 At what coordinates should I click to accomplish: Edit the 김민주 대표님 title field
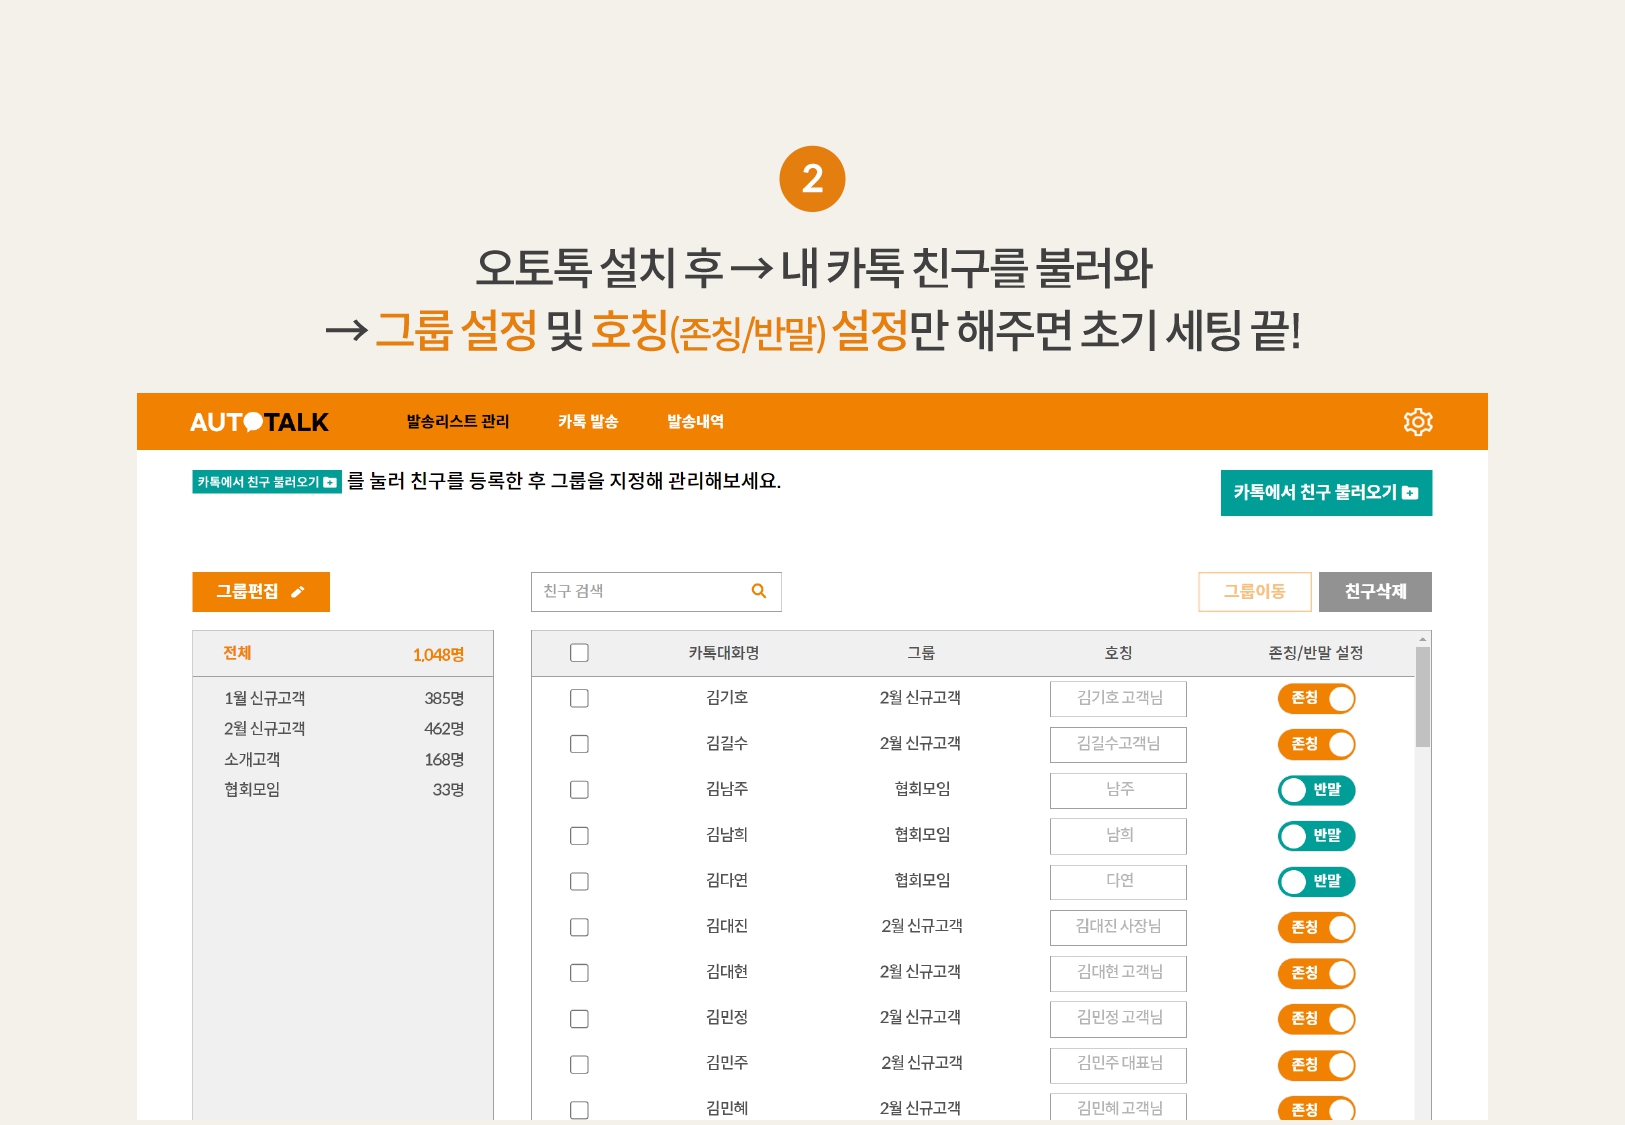point(1118,1065)
